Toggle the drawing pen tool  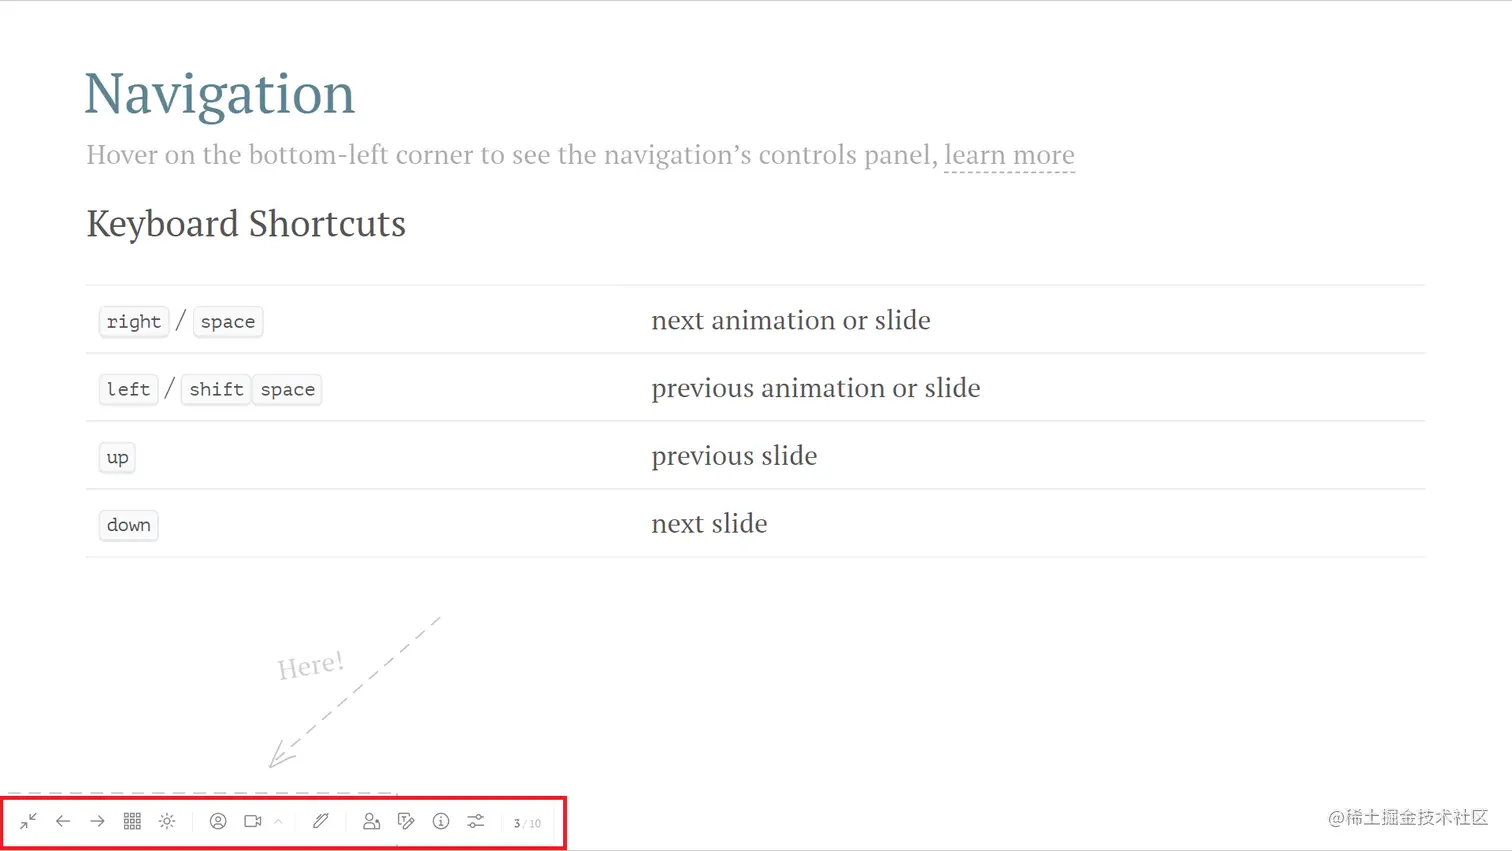pos(321,821)
